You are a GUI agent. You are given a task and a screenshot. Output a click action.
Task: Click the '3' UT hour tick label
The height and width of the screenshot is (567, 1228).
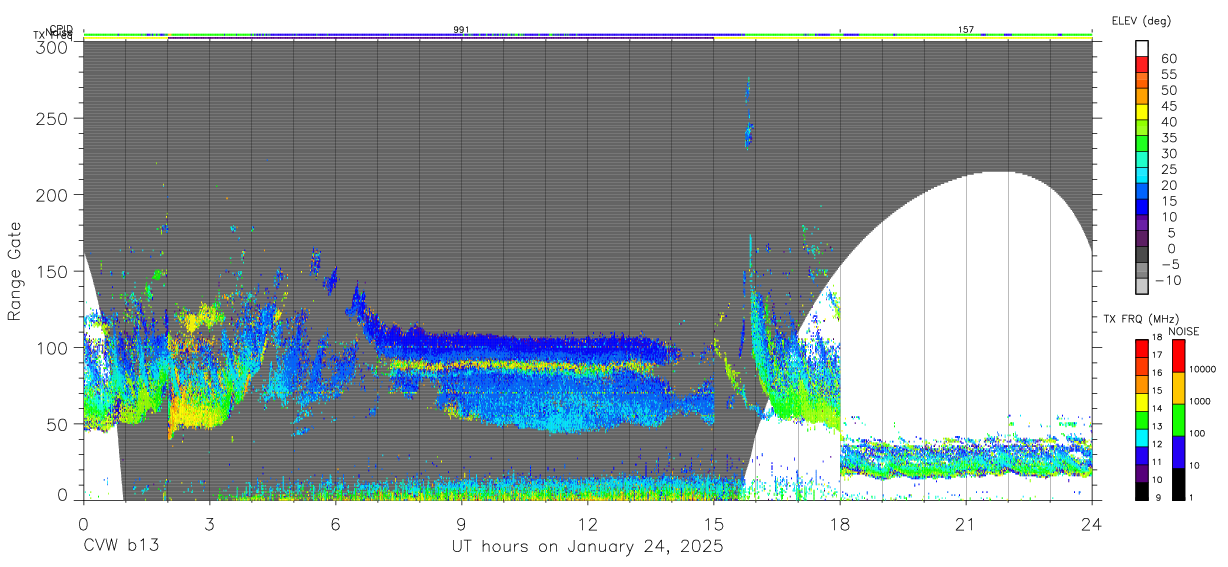tap(209, 523)
